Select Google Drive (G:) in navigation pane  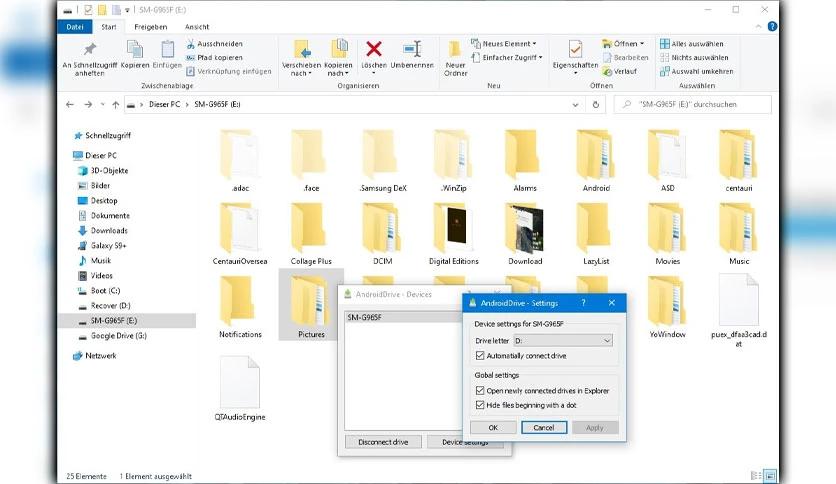[118, 336]
